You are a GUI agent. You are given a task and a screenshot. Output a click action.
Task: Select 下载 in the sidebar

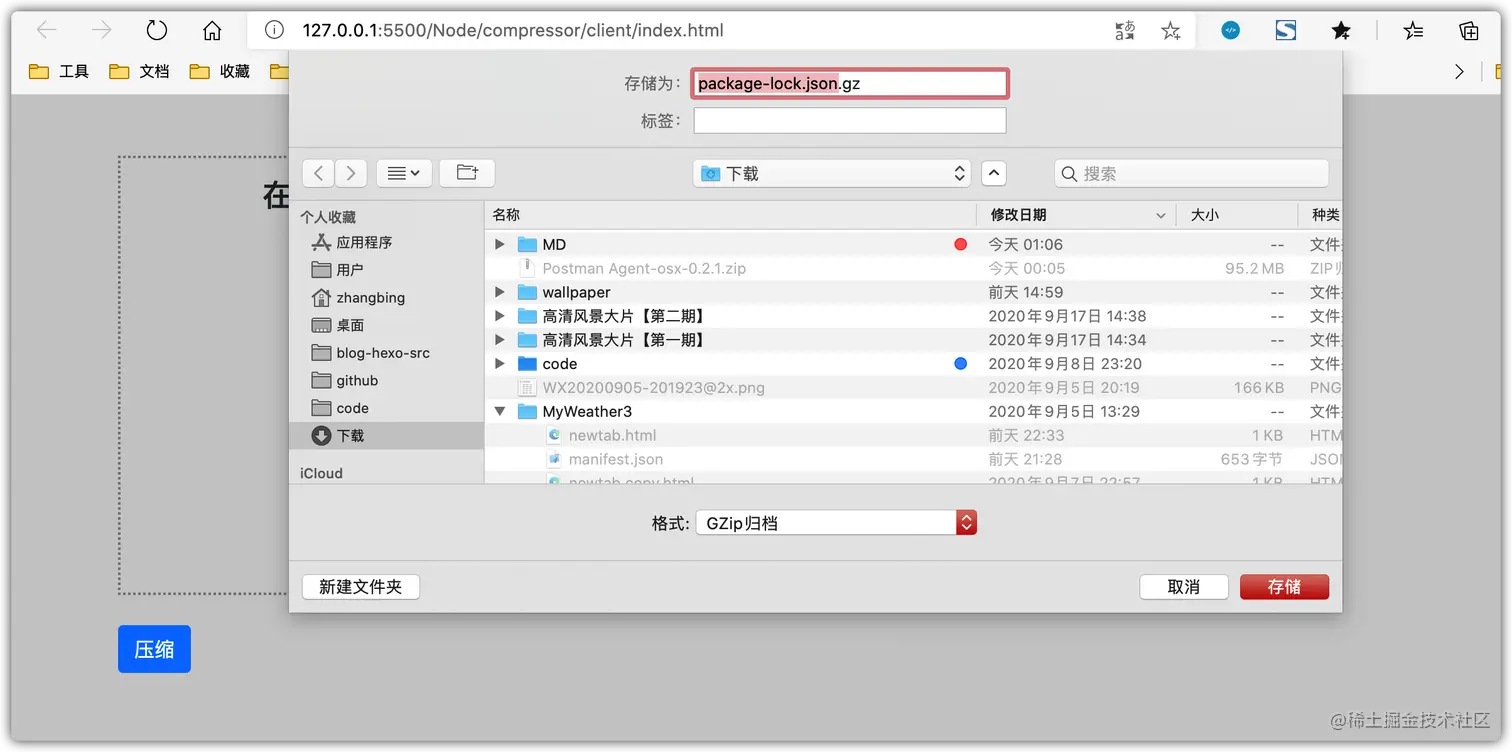(386, 435)
